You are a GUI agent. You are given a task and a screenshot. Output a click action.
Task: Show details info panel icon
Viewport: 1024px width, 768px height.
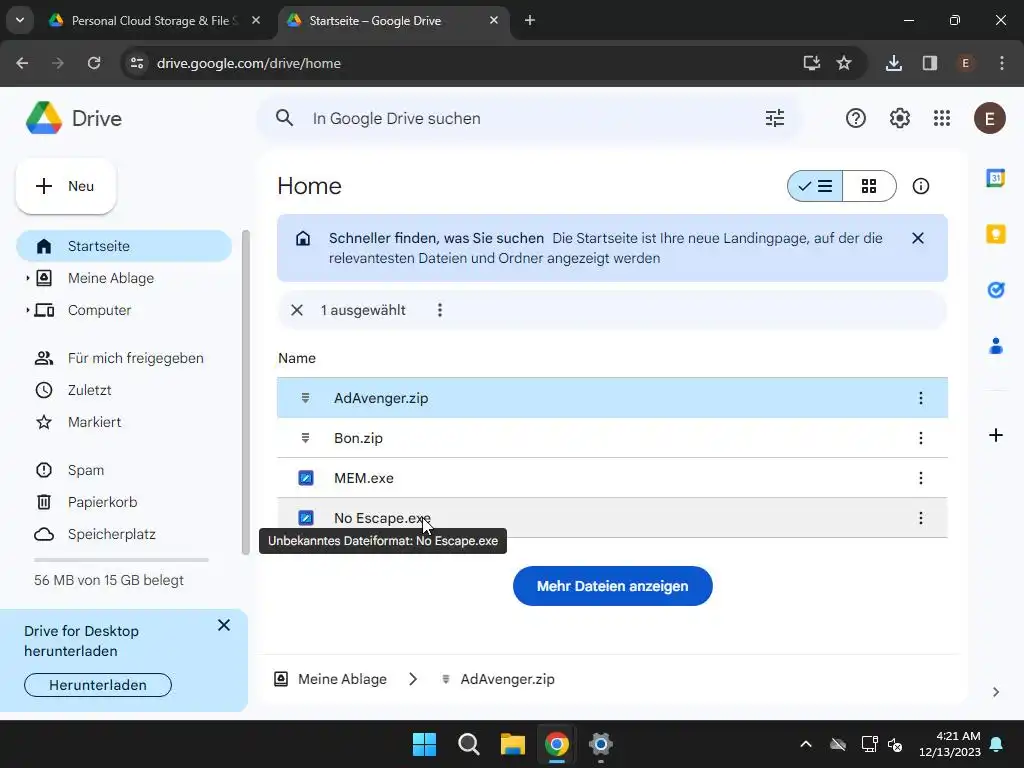(921, 186)
